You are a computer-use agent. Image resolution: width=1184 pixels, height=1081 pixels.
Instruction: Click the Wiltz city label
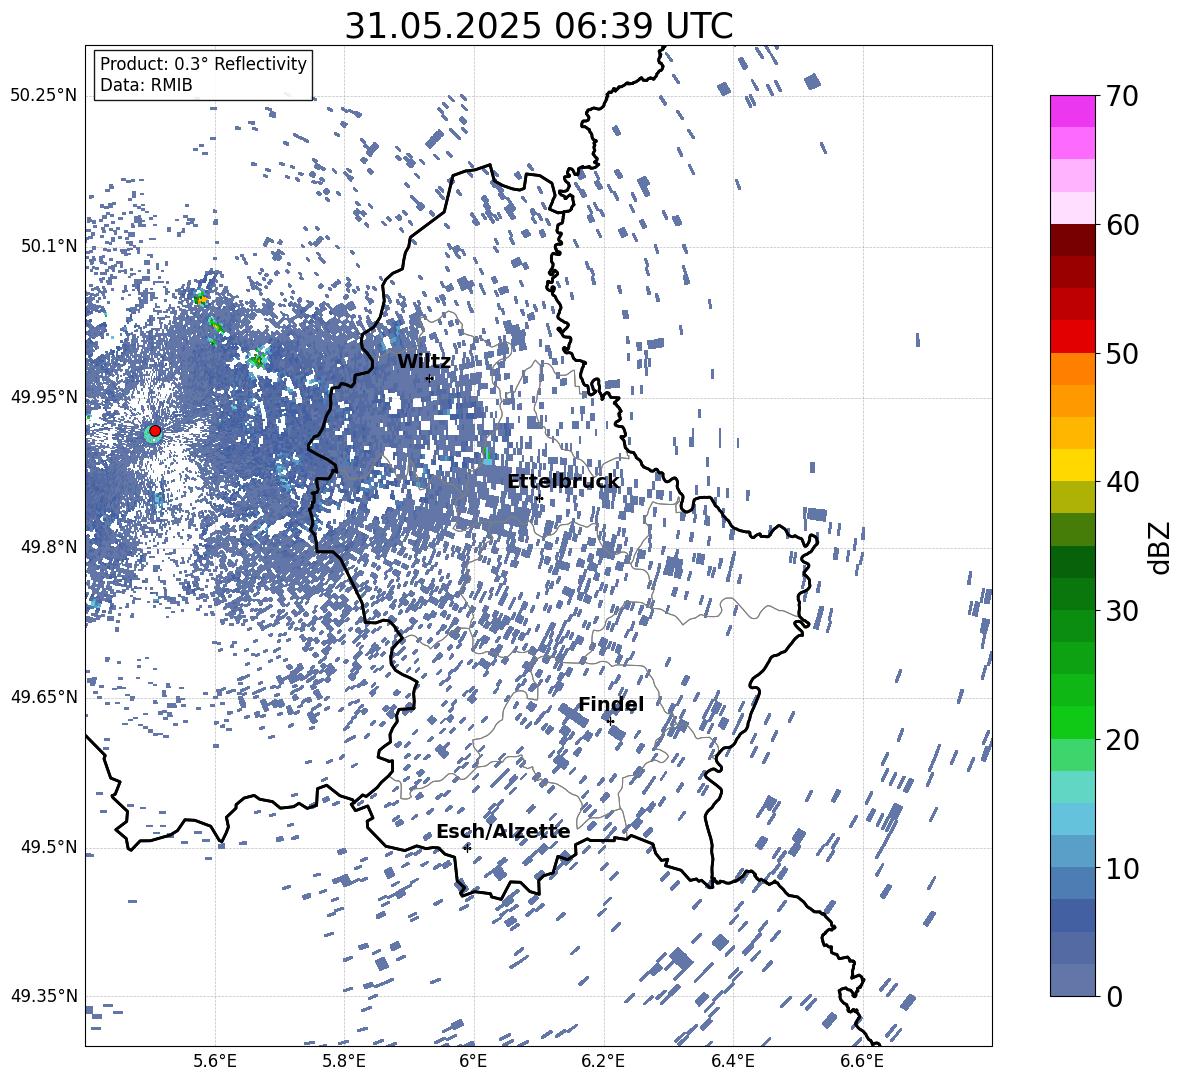[x=424, y=362]
